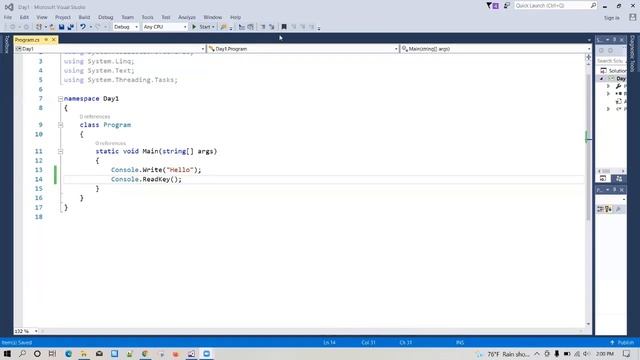This screenshot has width=640, height=360.
Task: Open the Edit menu
Action: [24, 17]
